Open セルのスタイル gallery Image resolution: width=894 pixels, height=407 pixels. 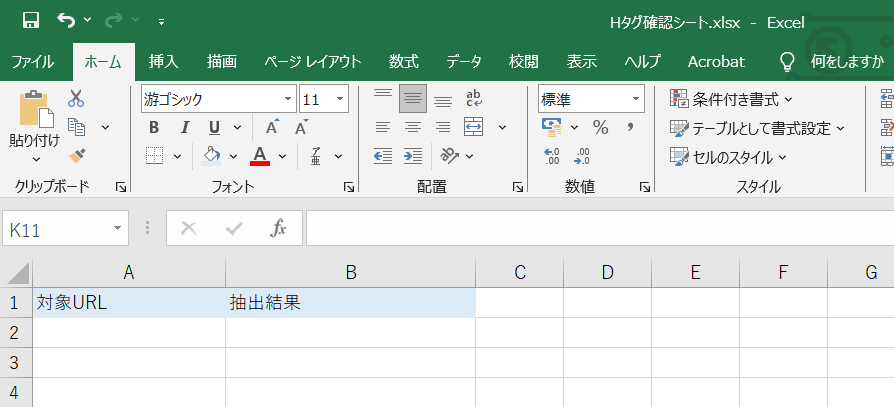[x=728, y=156]
